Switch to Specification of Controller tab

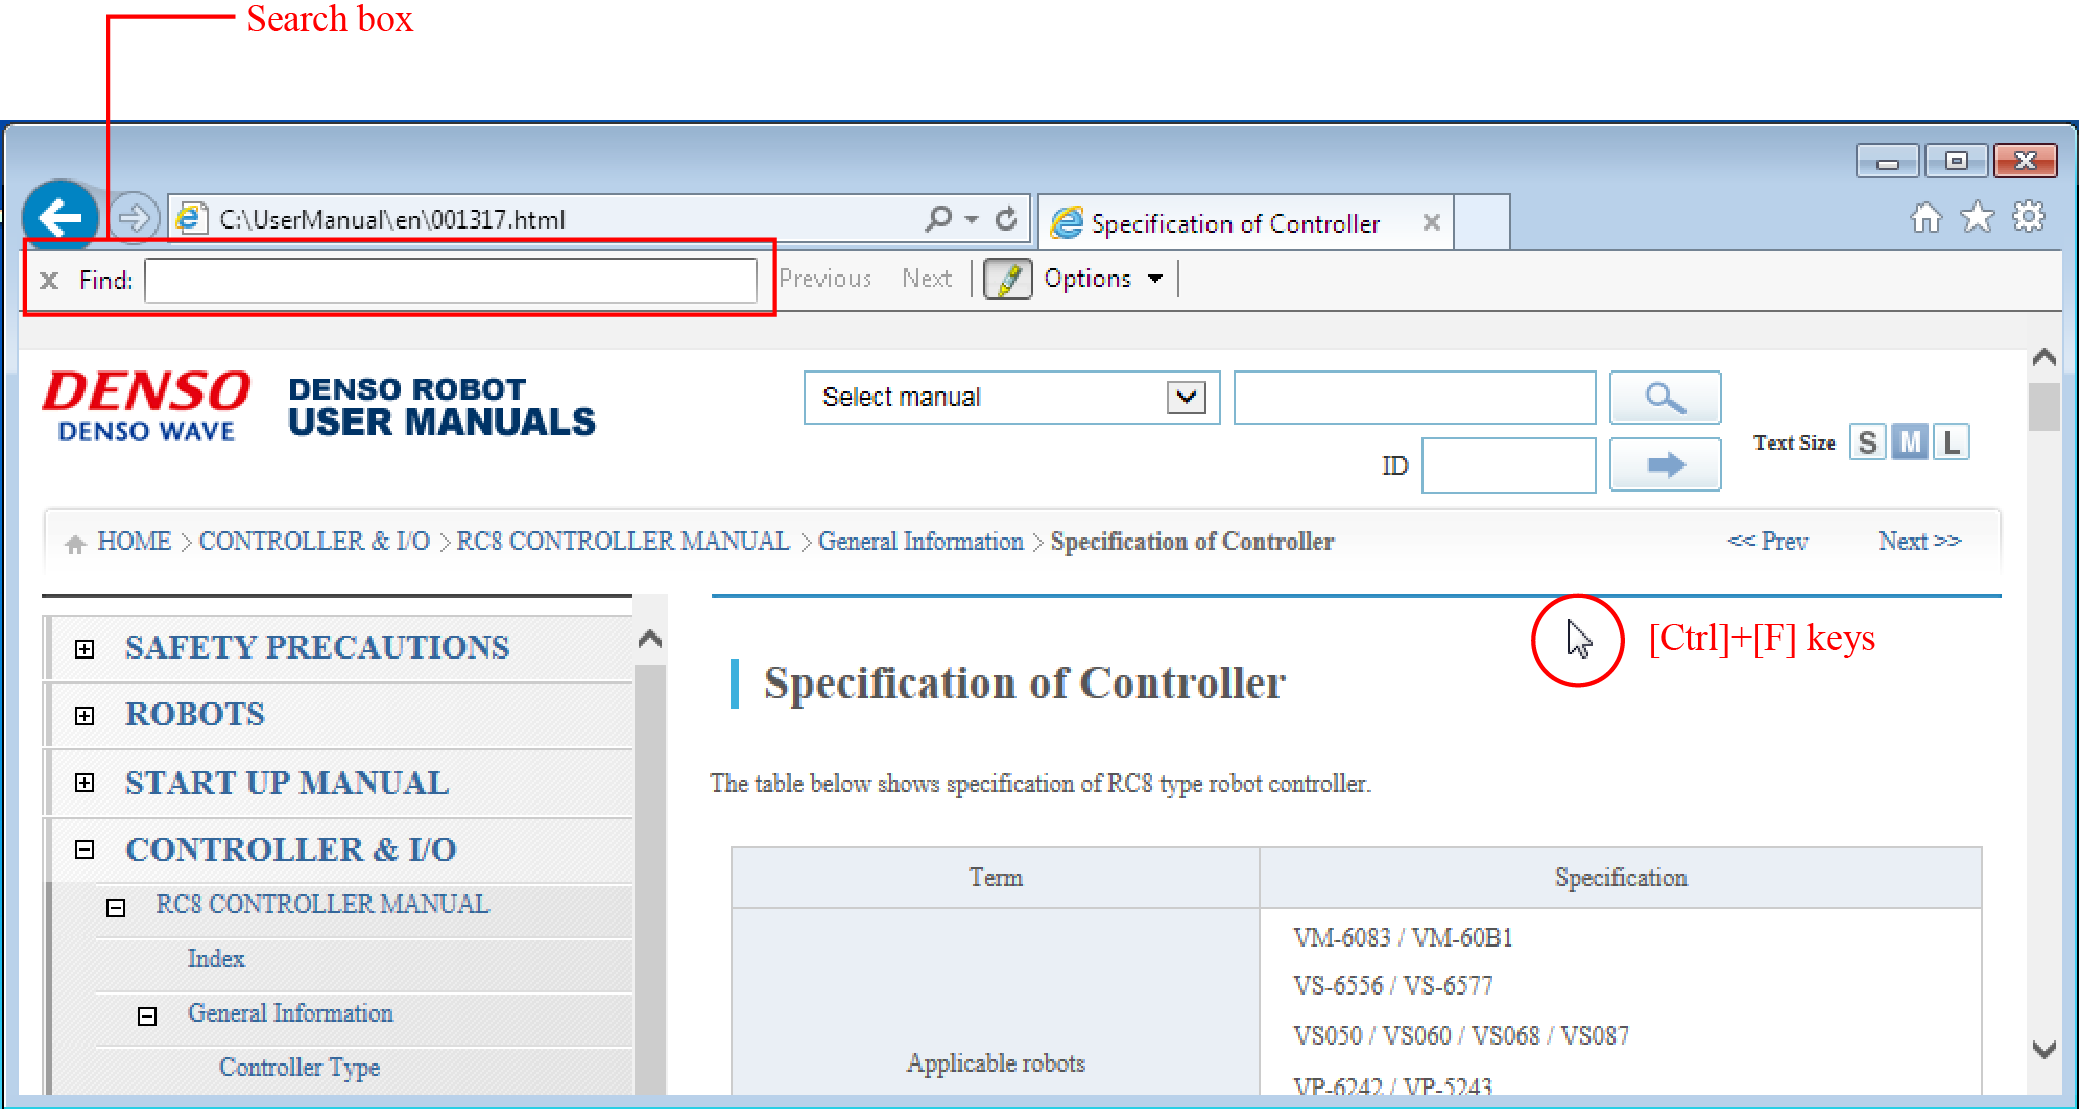coord(1234,223)
